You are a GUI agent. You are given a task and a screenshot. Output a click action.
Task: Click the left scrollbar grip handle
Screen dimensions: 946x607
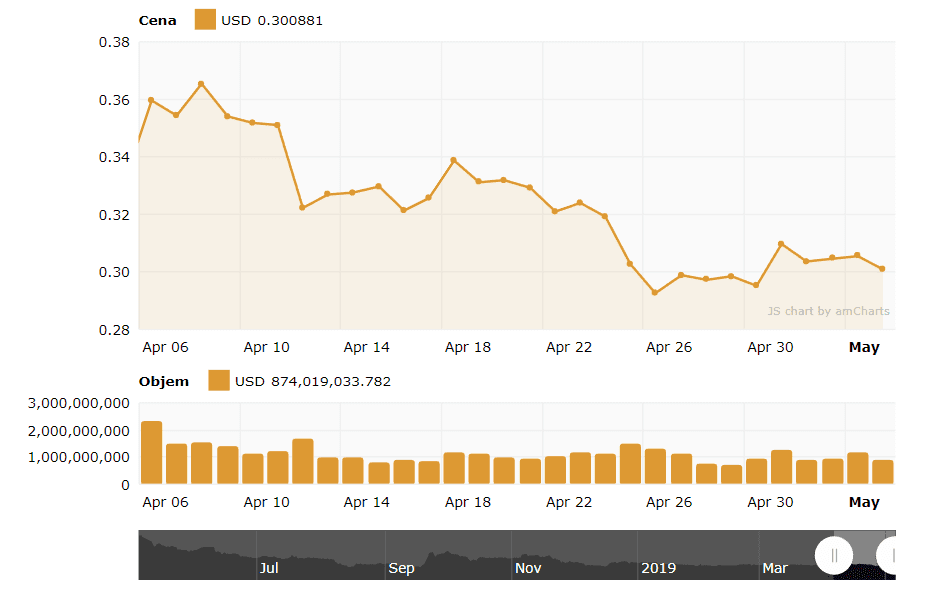tap(834, 555)
